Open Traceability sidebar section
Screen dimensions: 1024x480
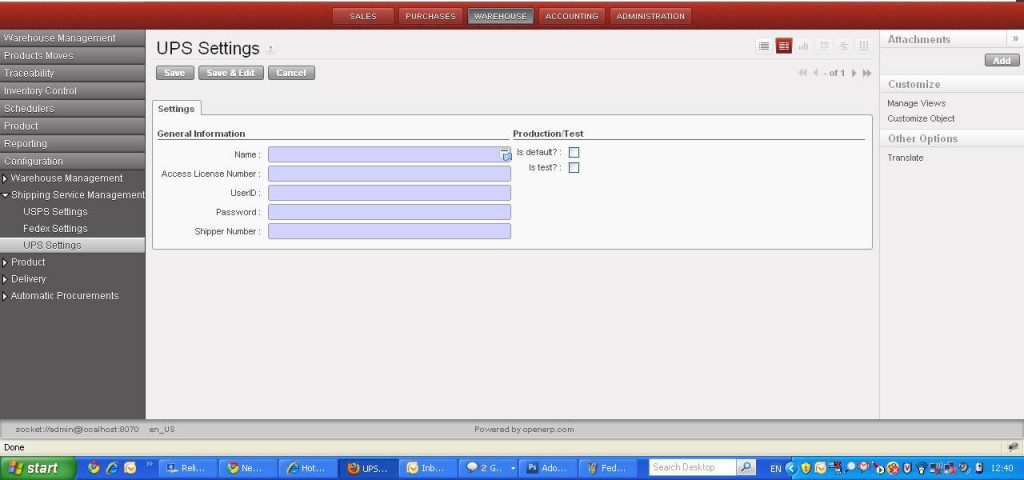click(72, 73)
